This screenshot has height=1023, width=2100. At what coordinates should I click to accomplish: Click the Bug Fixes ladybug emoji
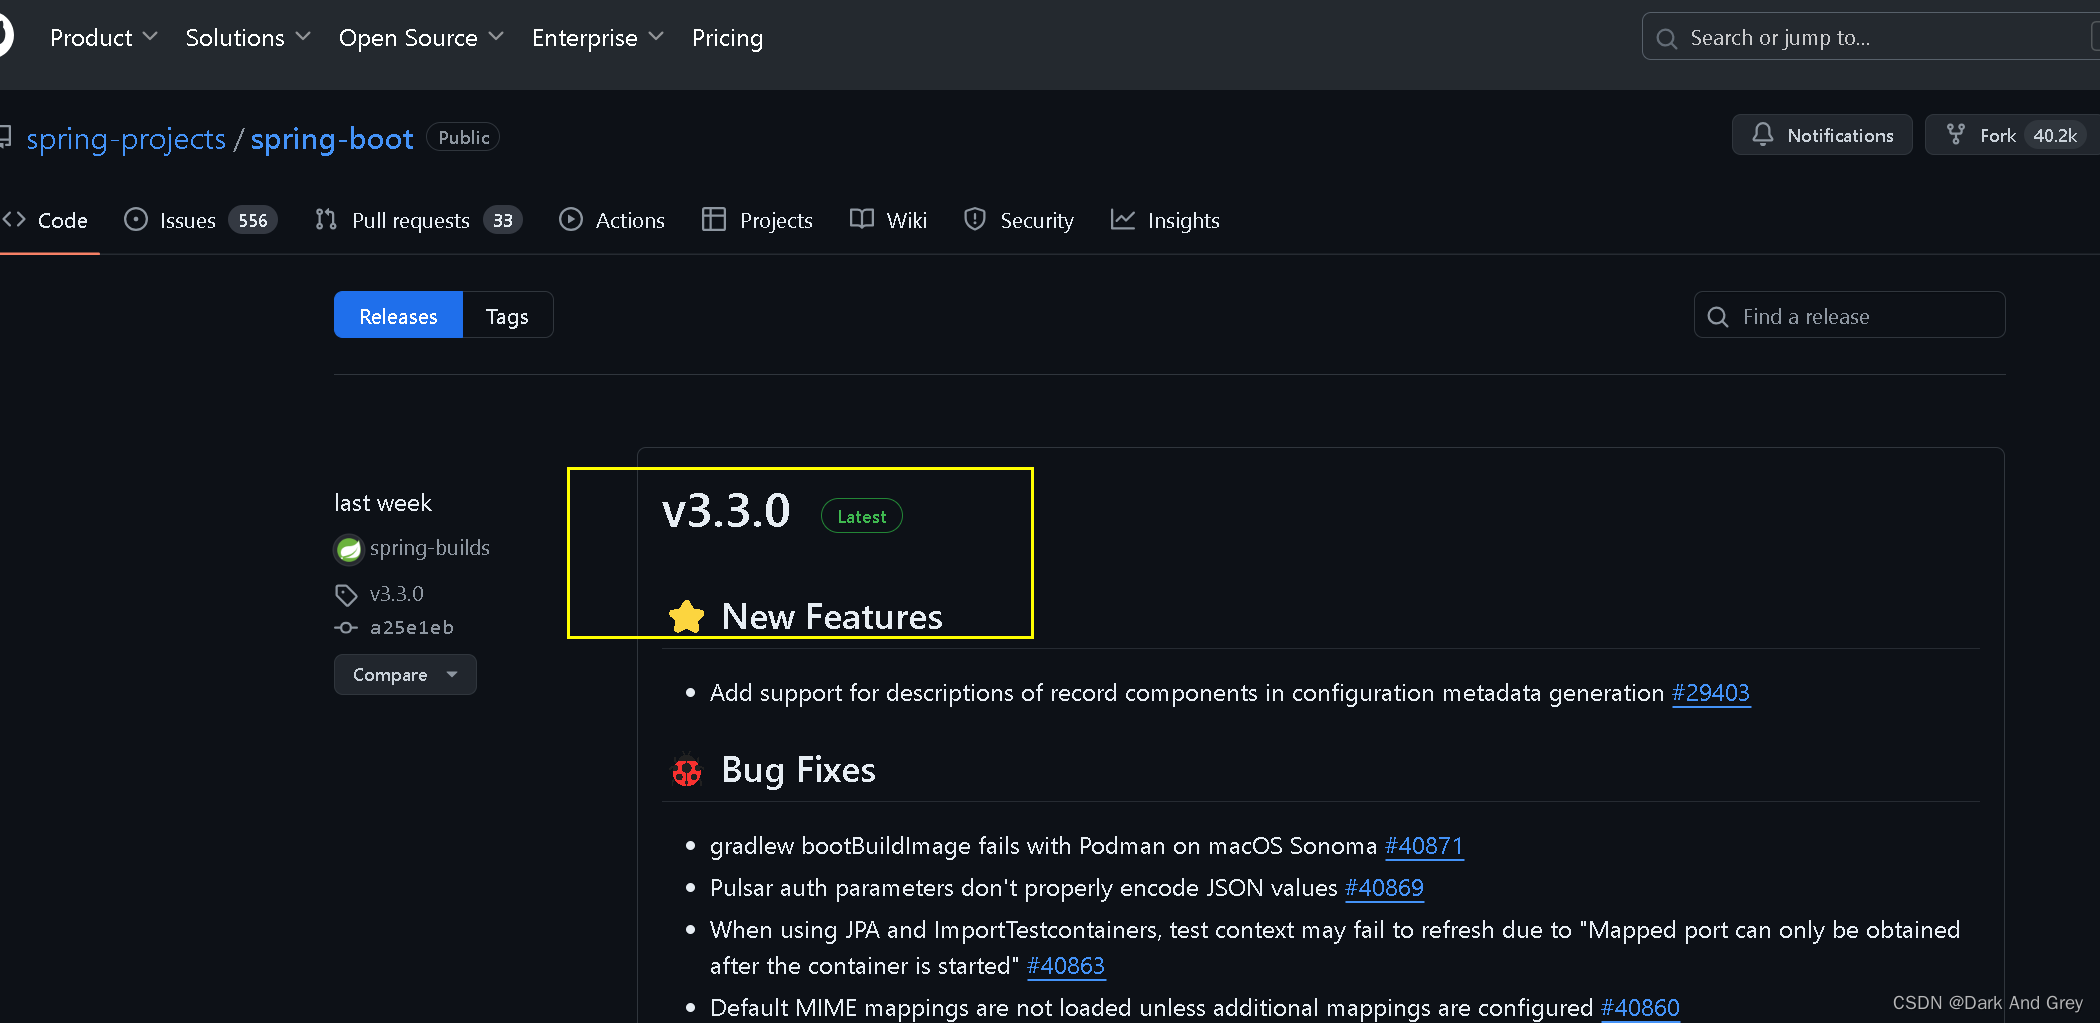pos(687,770)
